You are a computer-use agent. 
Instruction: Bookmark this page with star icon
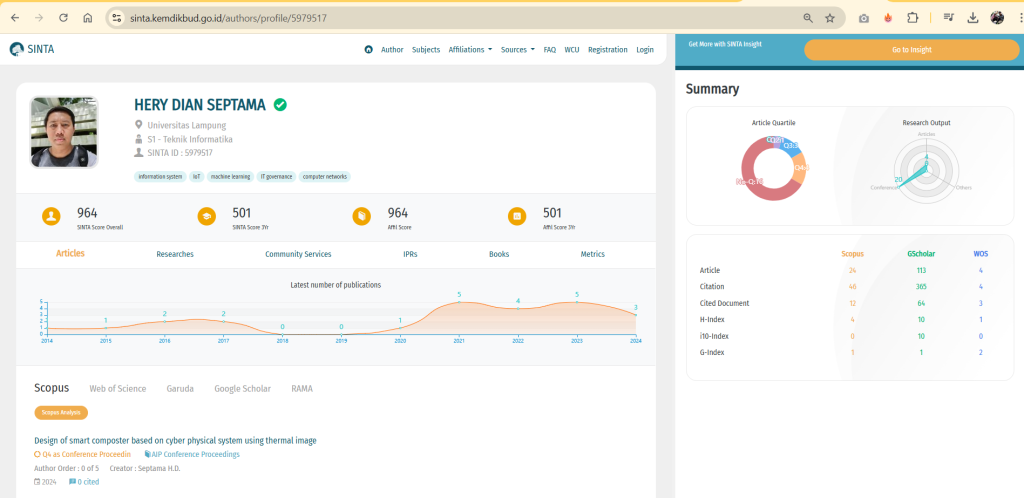pyautogui.click(x=829, y=18)
